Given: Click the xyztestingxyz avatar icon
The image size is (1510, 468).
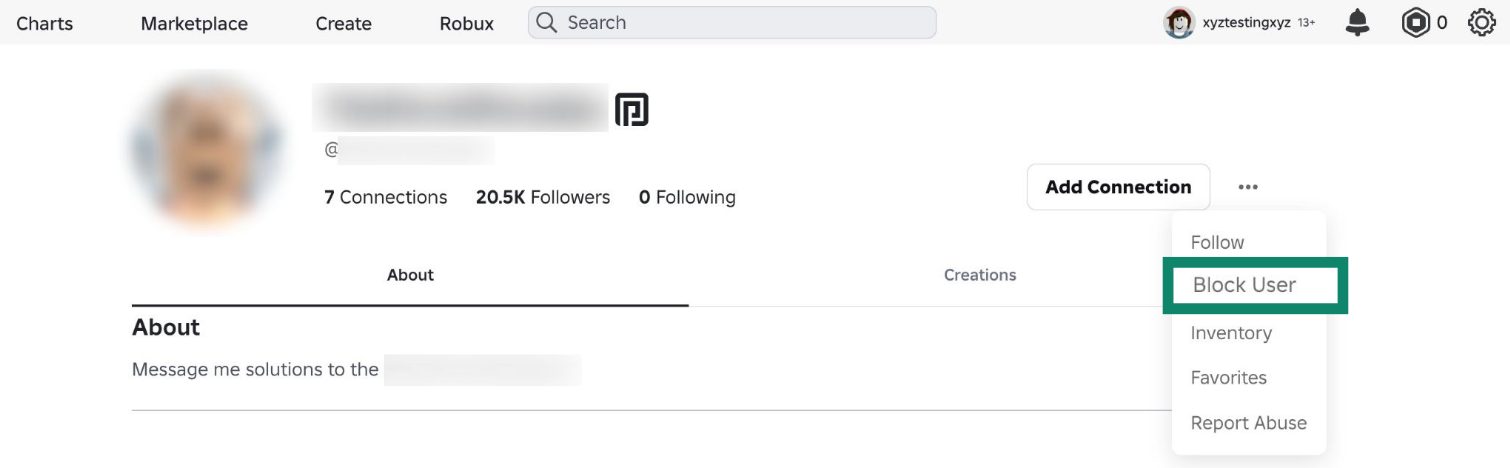Looking at the screenshot, I should coord(1180,23).
